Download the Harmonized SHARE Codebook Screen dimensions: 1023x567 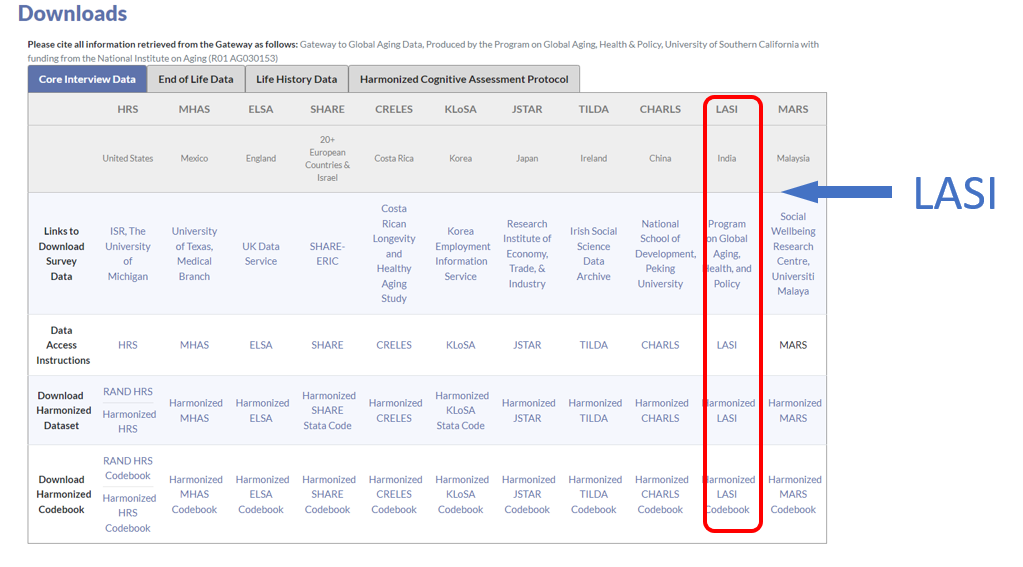[329, 495]
